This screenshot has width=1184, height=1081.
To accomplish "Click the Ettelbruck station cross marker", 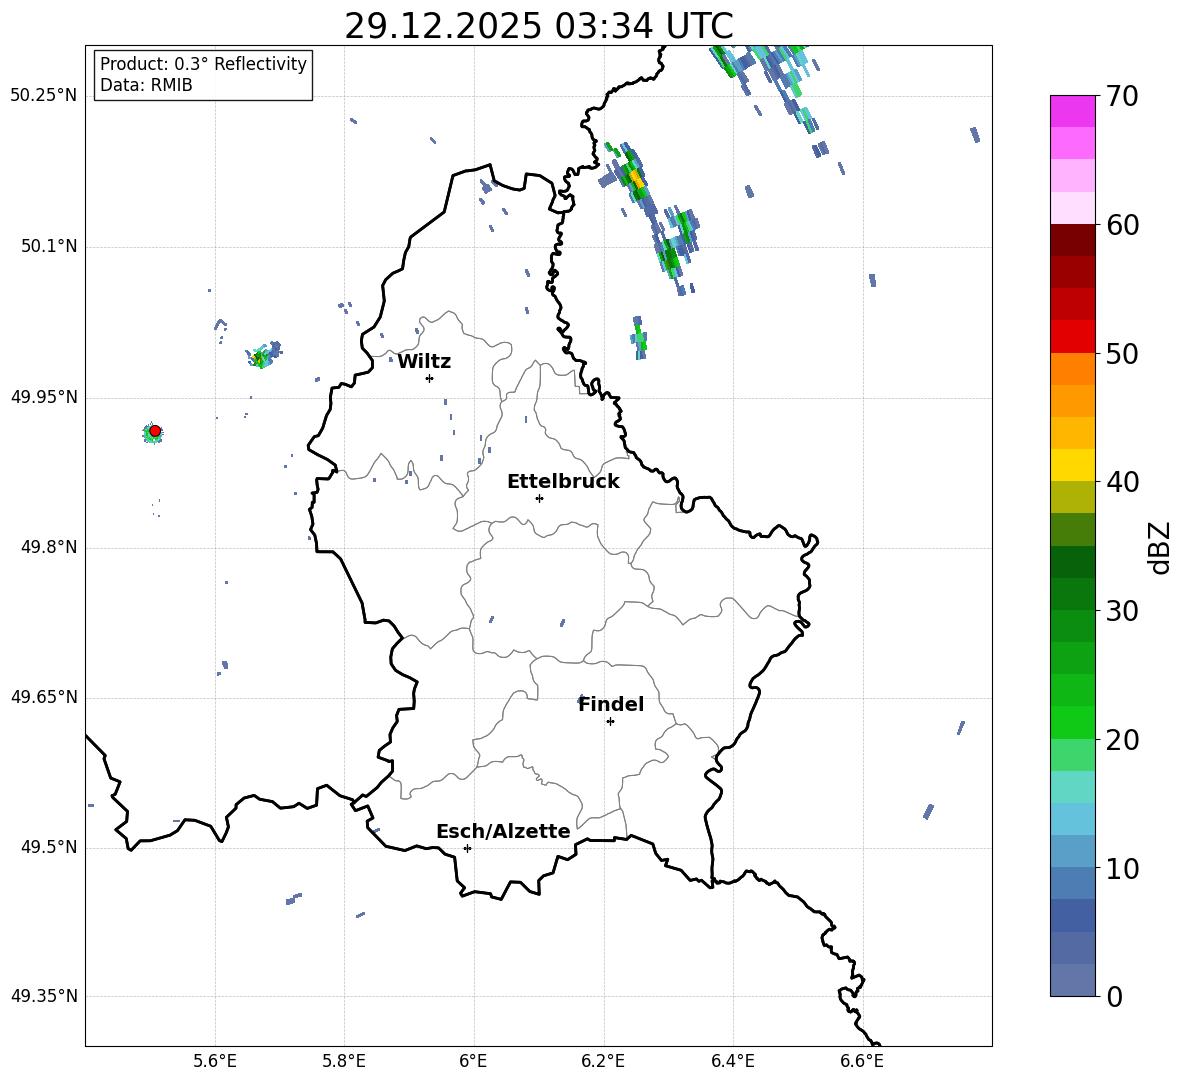I will coord(539,498).
